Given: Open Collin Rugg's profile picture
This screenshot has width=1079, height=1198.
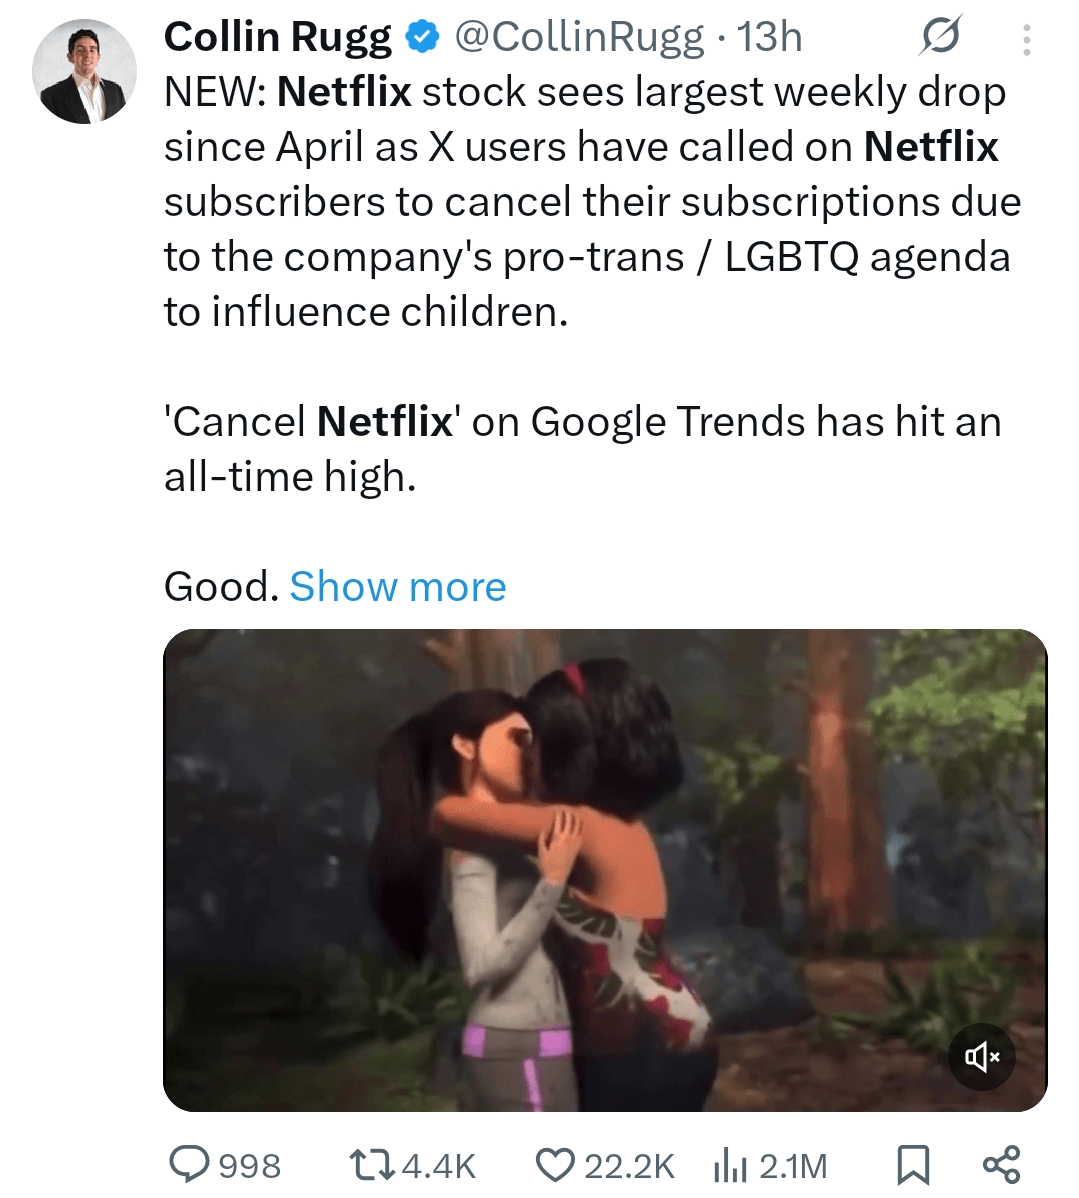Looking at the screenshot, I should 84,71.
